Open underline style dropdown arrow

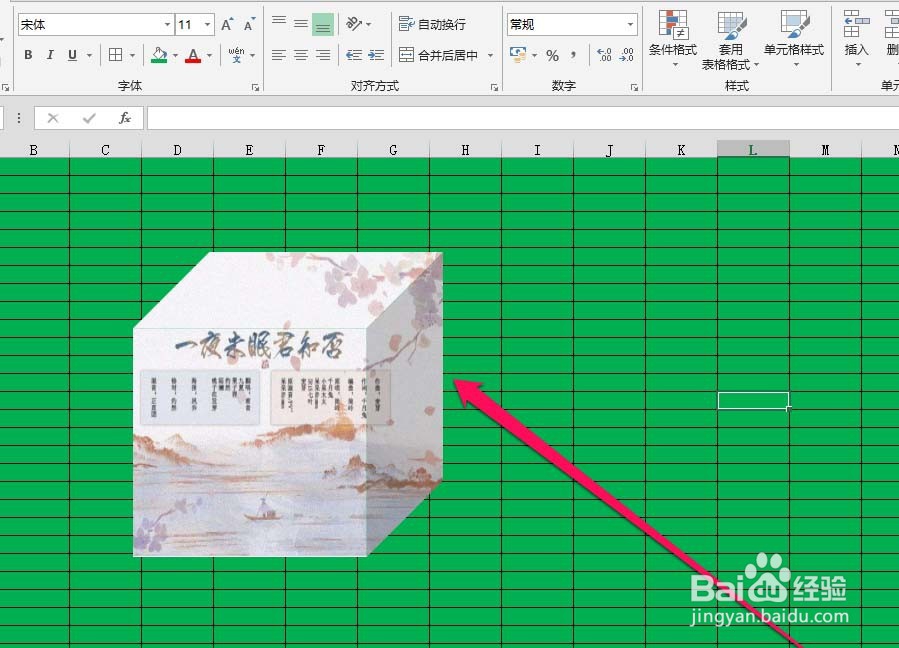tap(89, 56)
